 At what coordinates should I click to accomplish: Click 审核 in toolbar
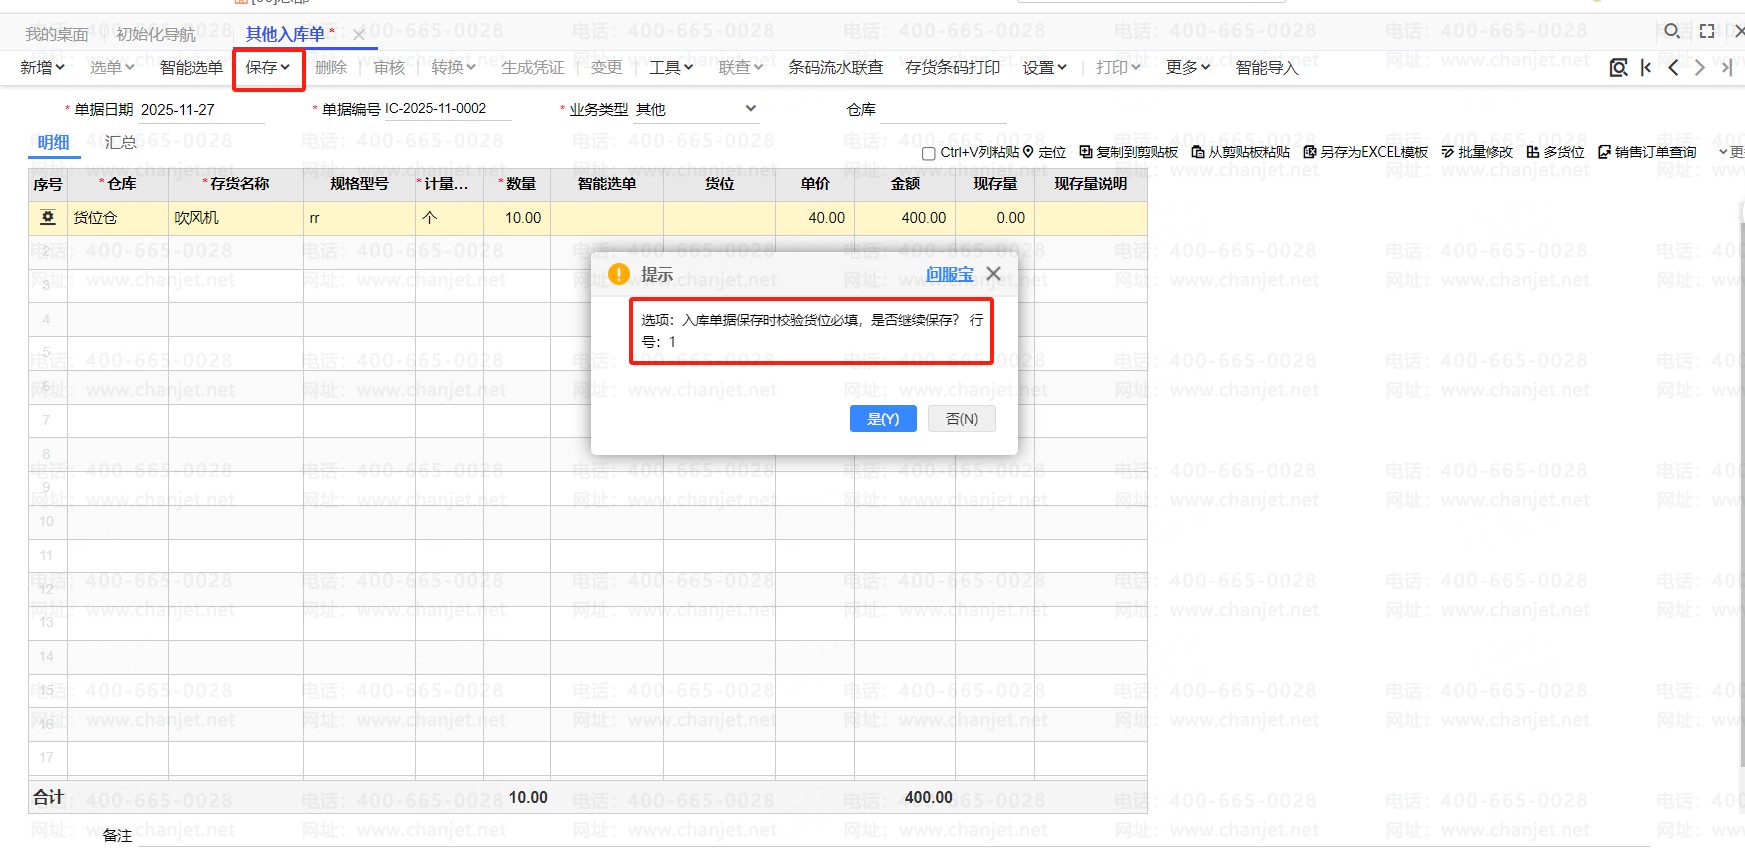click(x=389, y=67)
